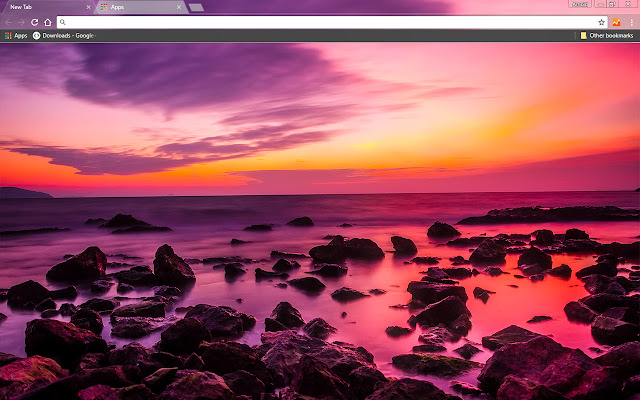
Task: Click the search magnifier in address bar
Action: point(63,21)
